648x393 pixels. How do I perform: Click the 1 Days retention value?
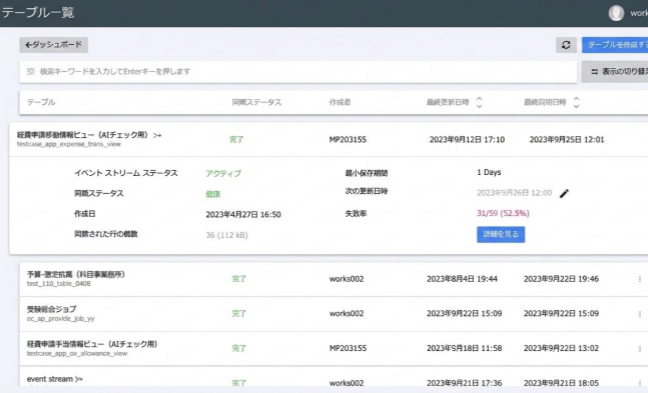pyautogui.click(x=489, y=172)
